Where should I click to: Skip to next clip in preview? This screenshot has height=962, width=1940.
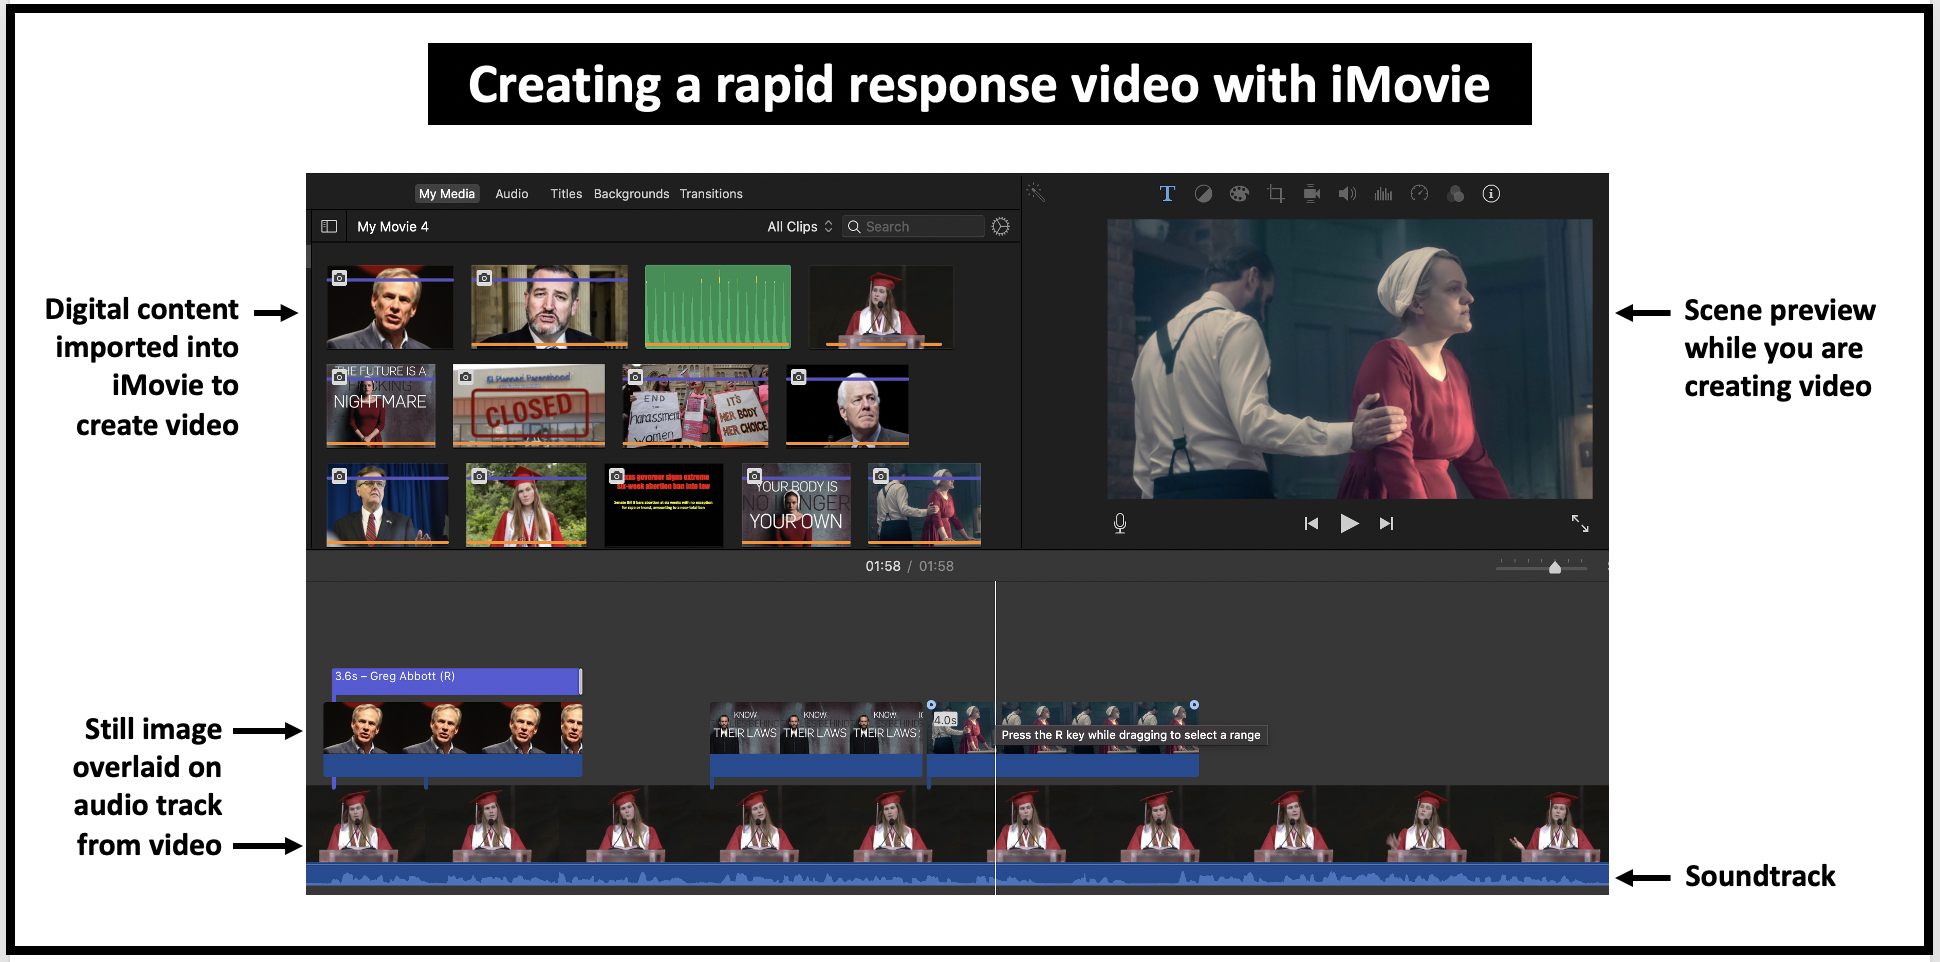(1386, 523)
